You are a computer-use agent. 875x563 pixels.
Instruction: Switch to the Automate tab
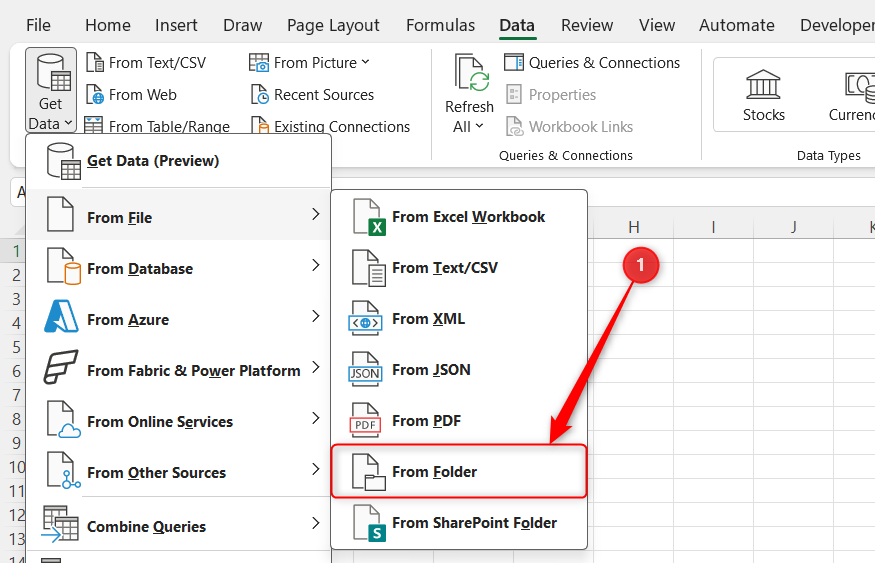[737, 25]
